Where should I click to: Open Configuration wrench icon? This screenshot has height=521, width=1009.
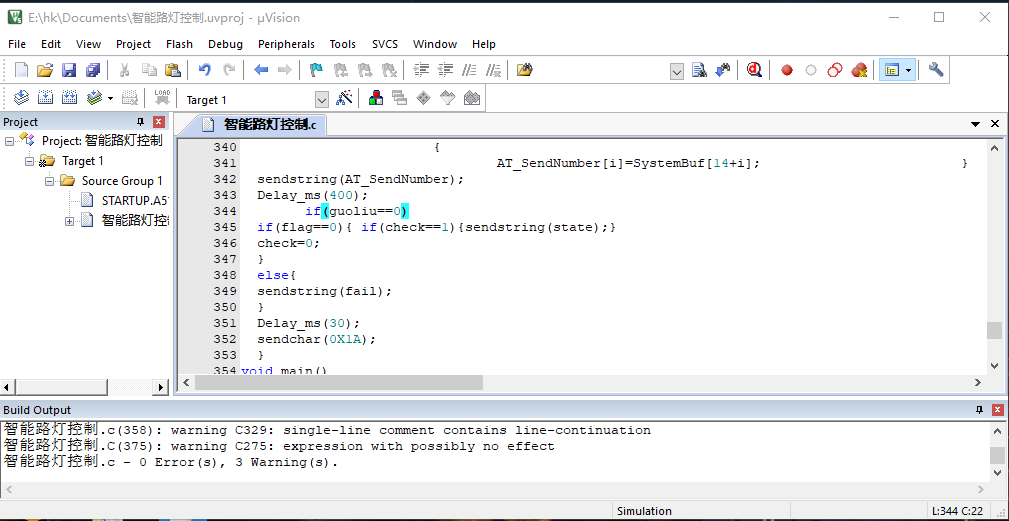tap(936, 70)
